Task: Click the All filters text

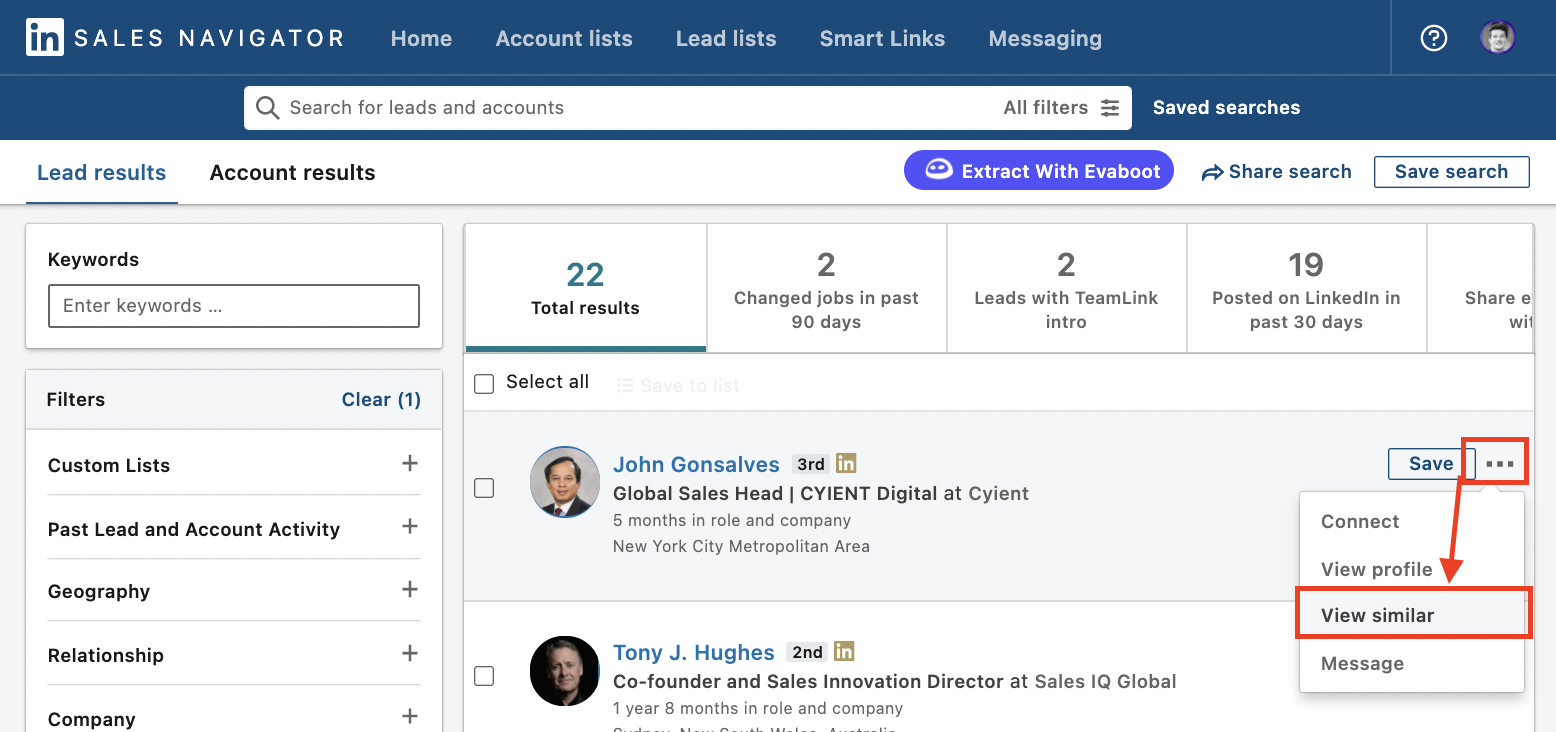Action: [x=1045, y=108]
